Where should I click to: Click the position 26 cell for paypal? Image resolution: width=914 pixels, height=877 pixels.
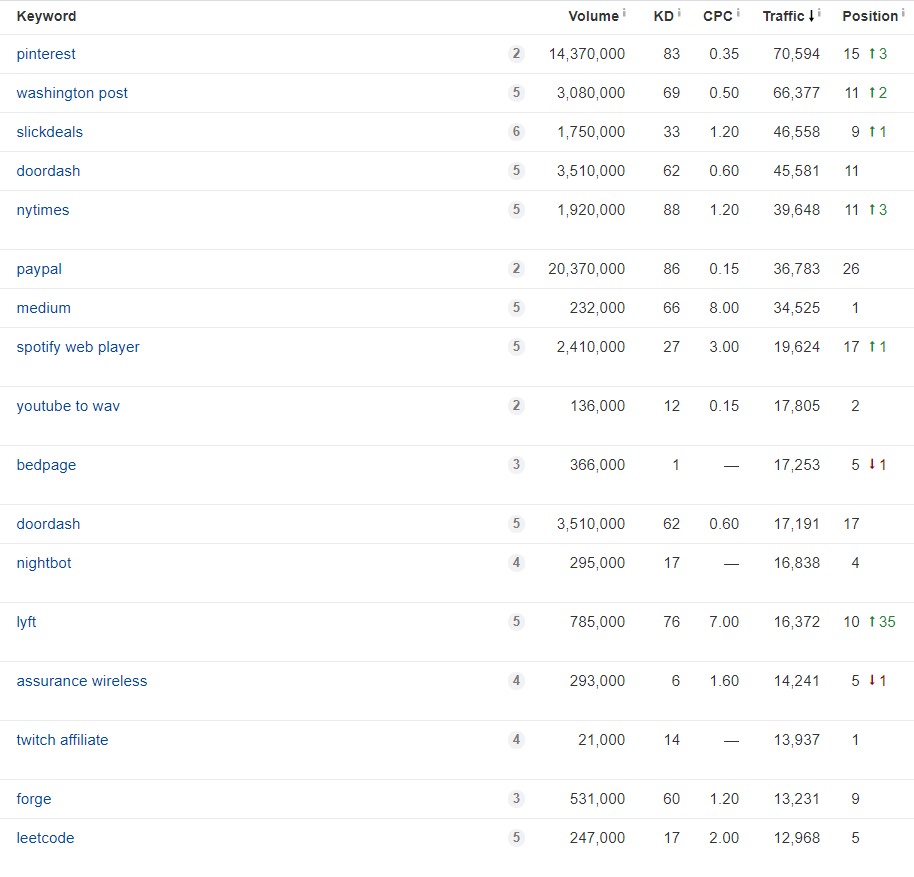851,269
